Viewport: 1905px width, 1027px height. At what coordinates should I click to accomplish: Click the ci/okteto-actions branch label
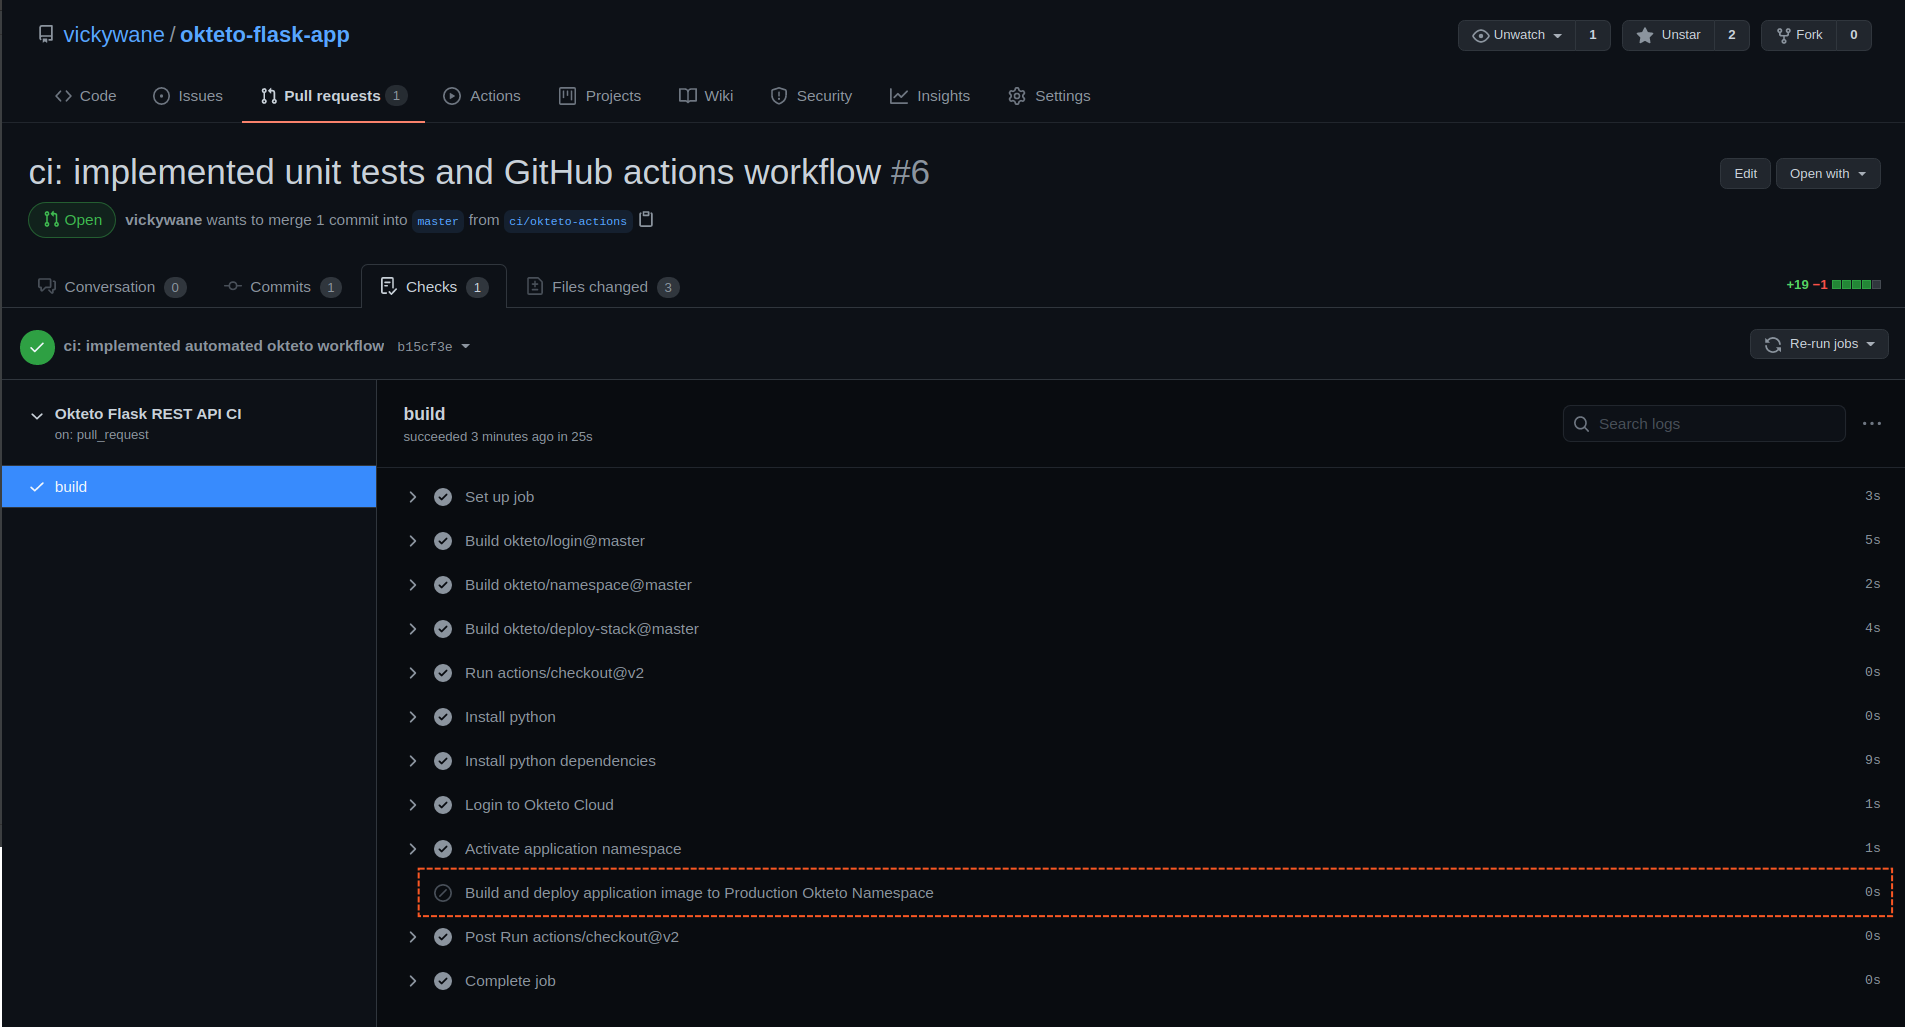click(568, 221)
